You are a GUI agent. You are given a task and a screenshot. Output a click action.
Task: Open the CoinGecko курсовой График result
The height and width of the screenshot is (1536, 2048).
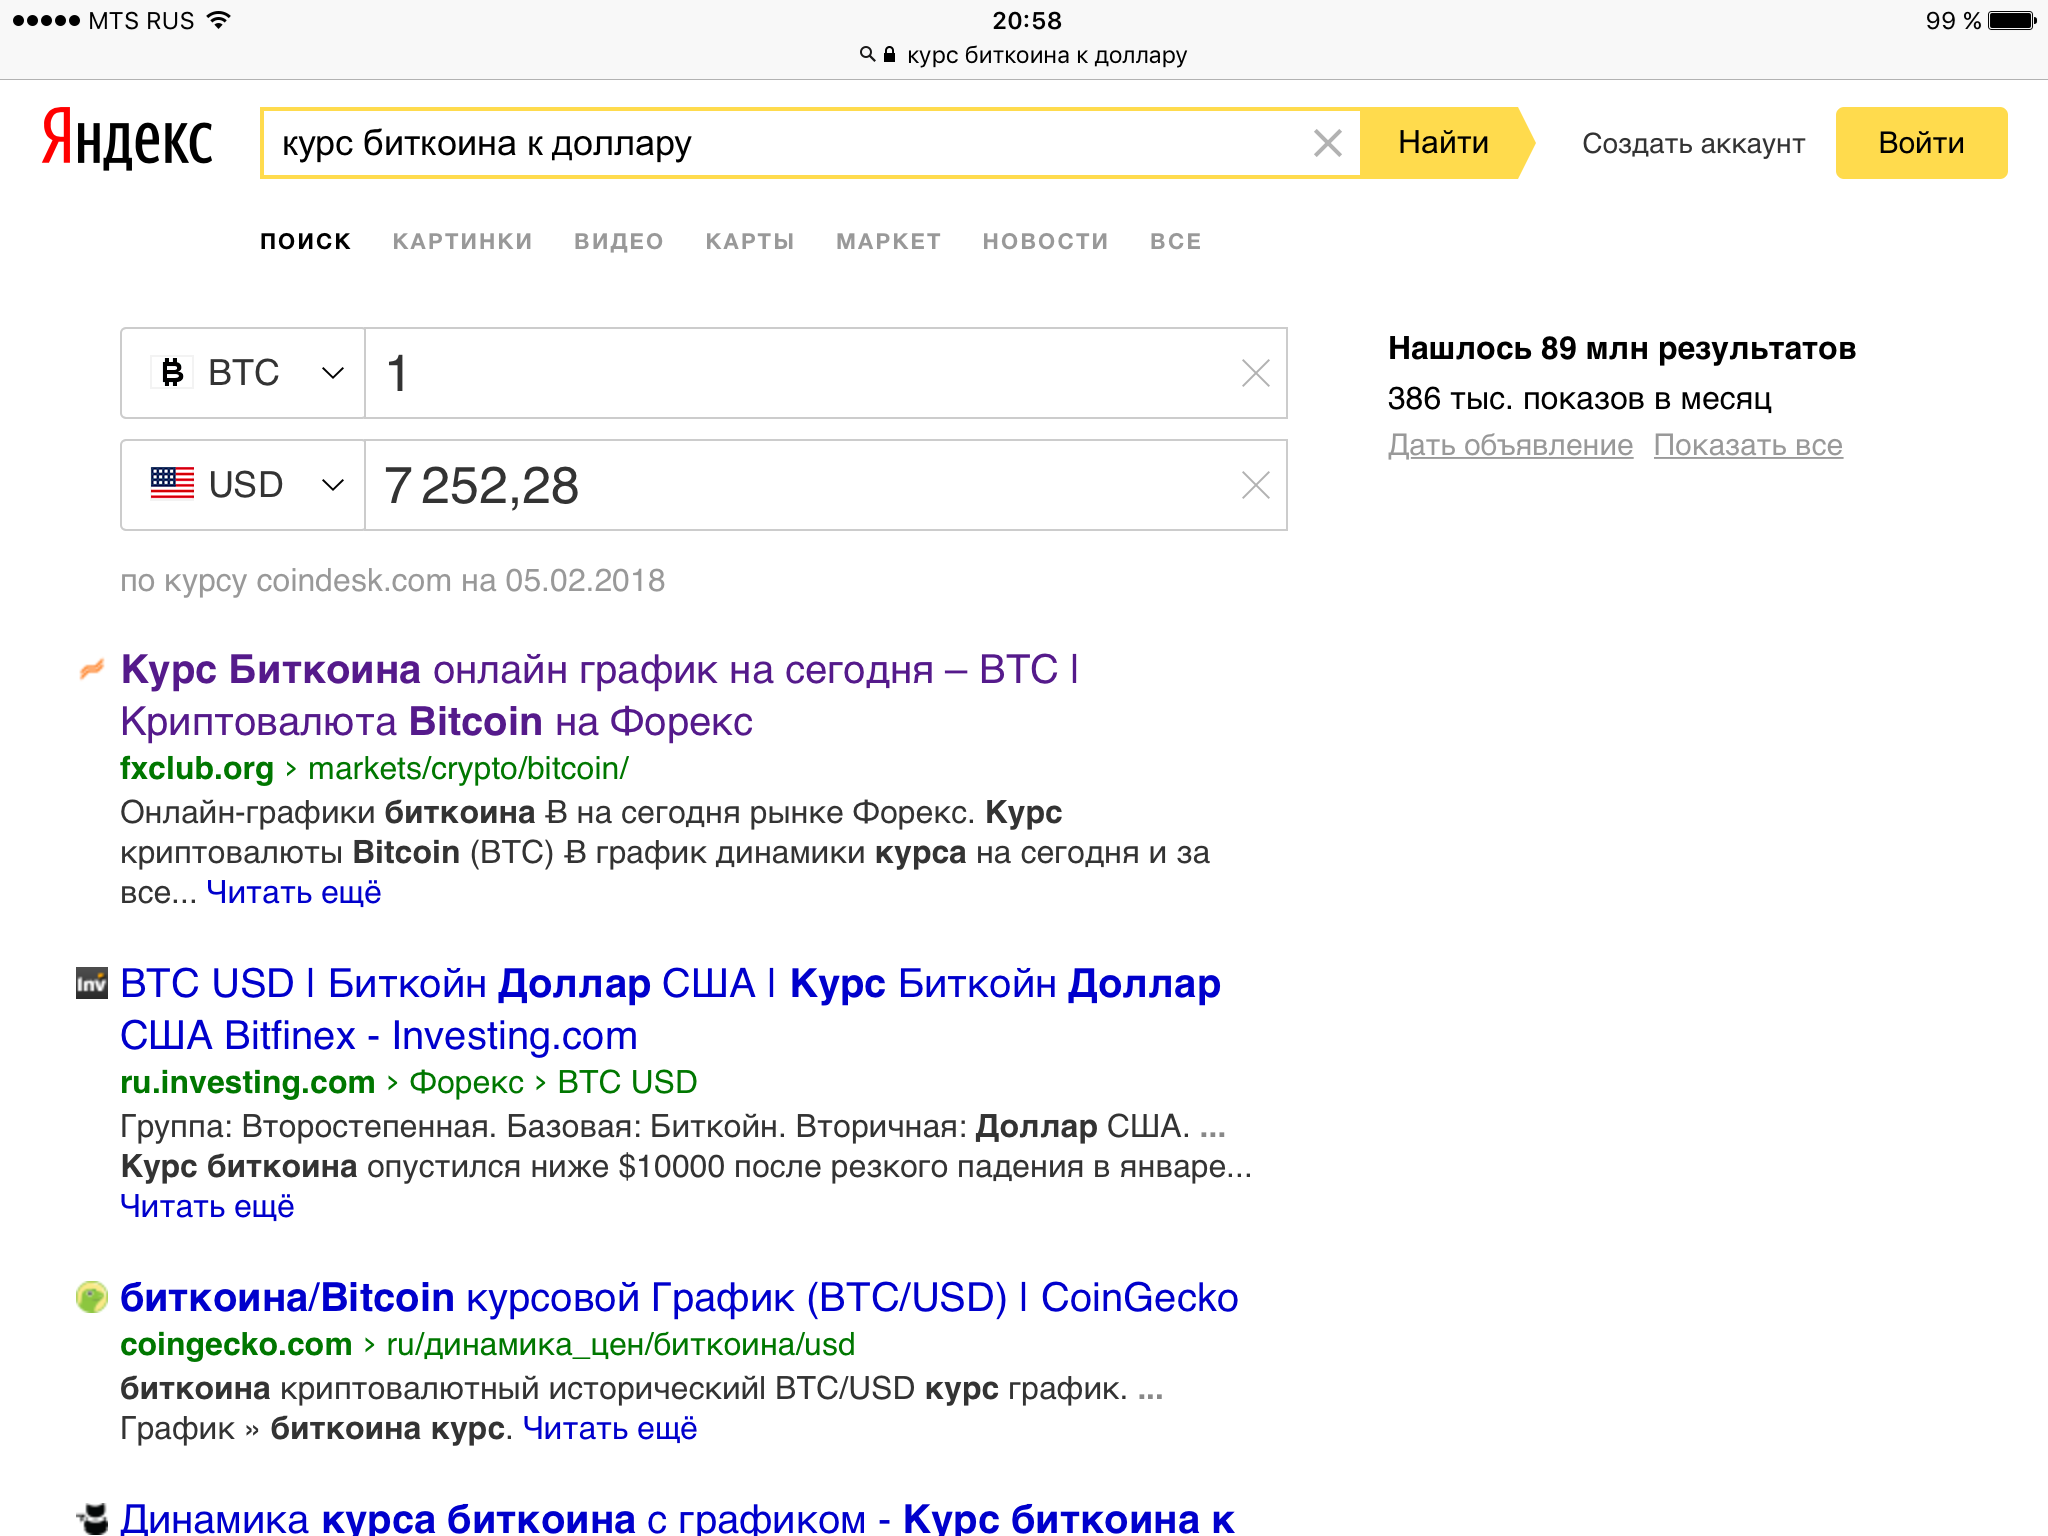click(679, 1297)
